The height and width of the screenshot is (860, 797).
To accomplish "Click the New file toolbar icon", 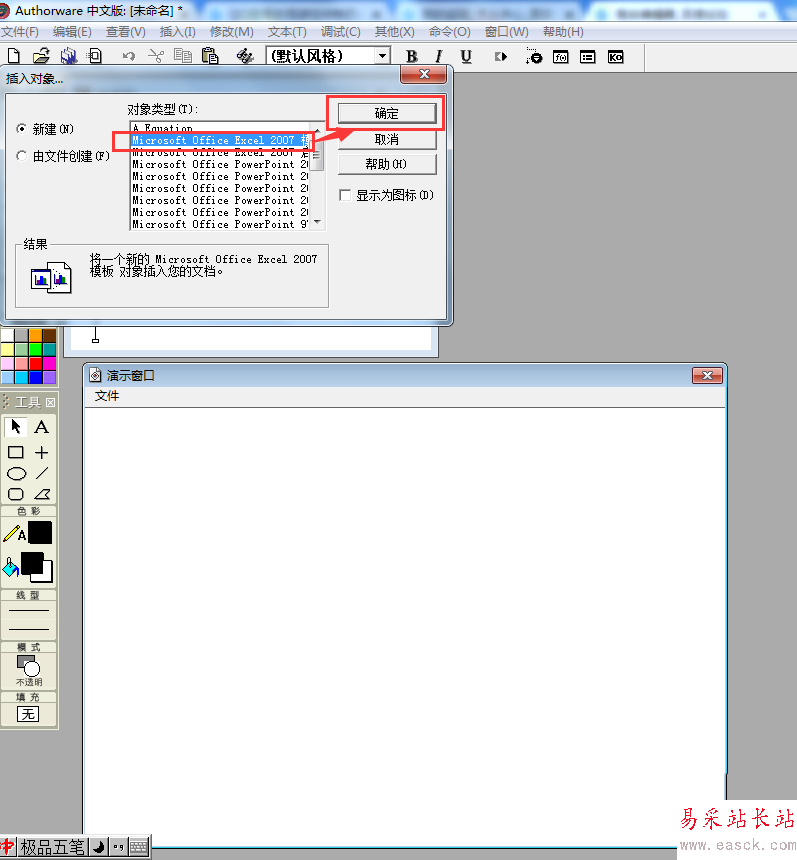I will [14, 56].
